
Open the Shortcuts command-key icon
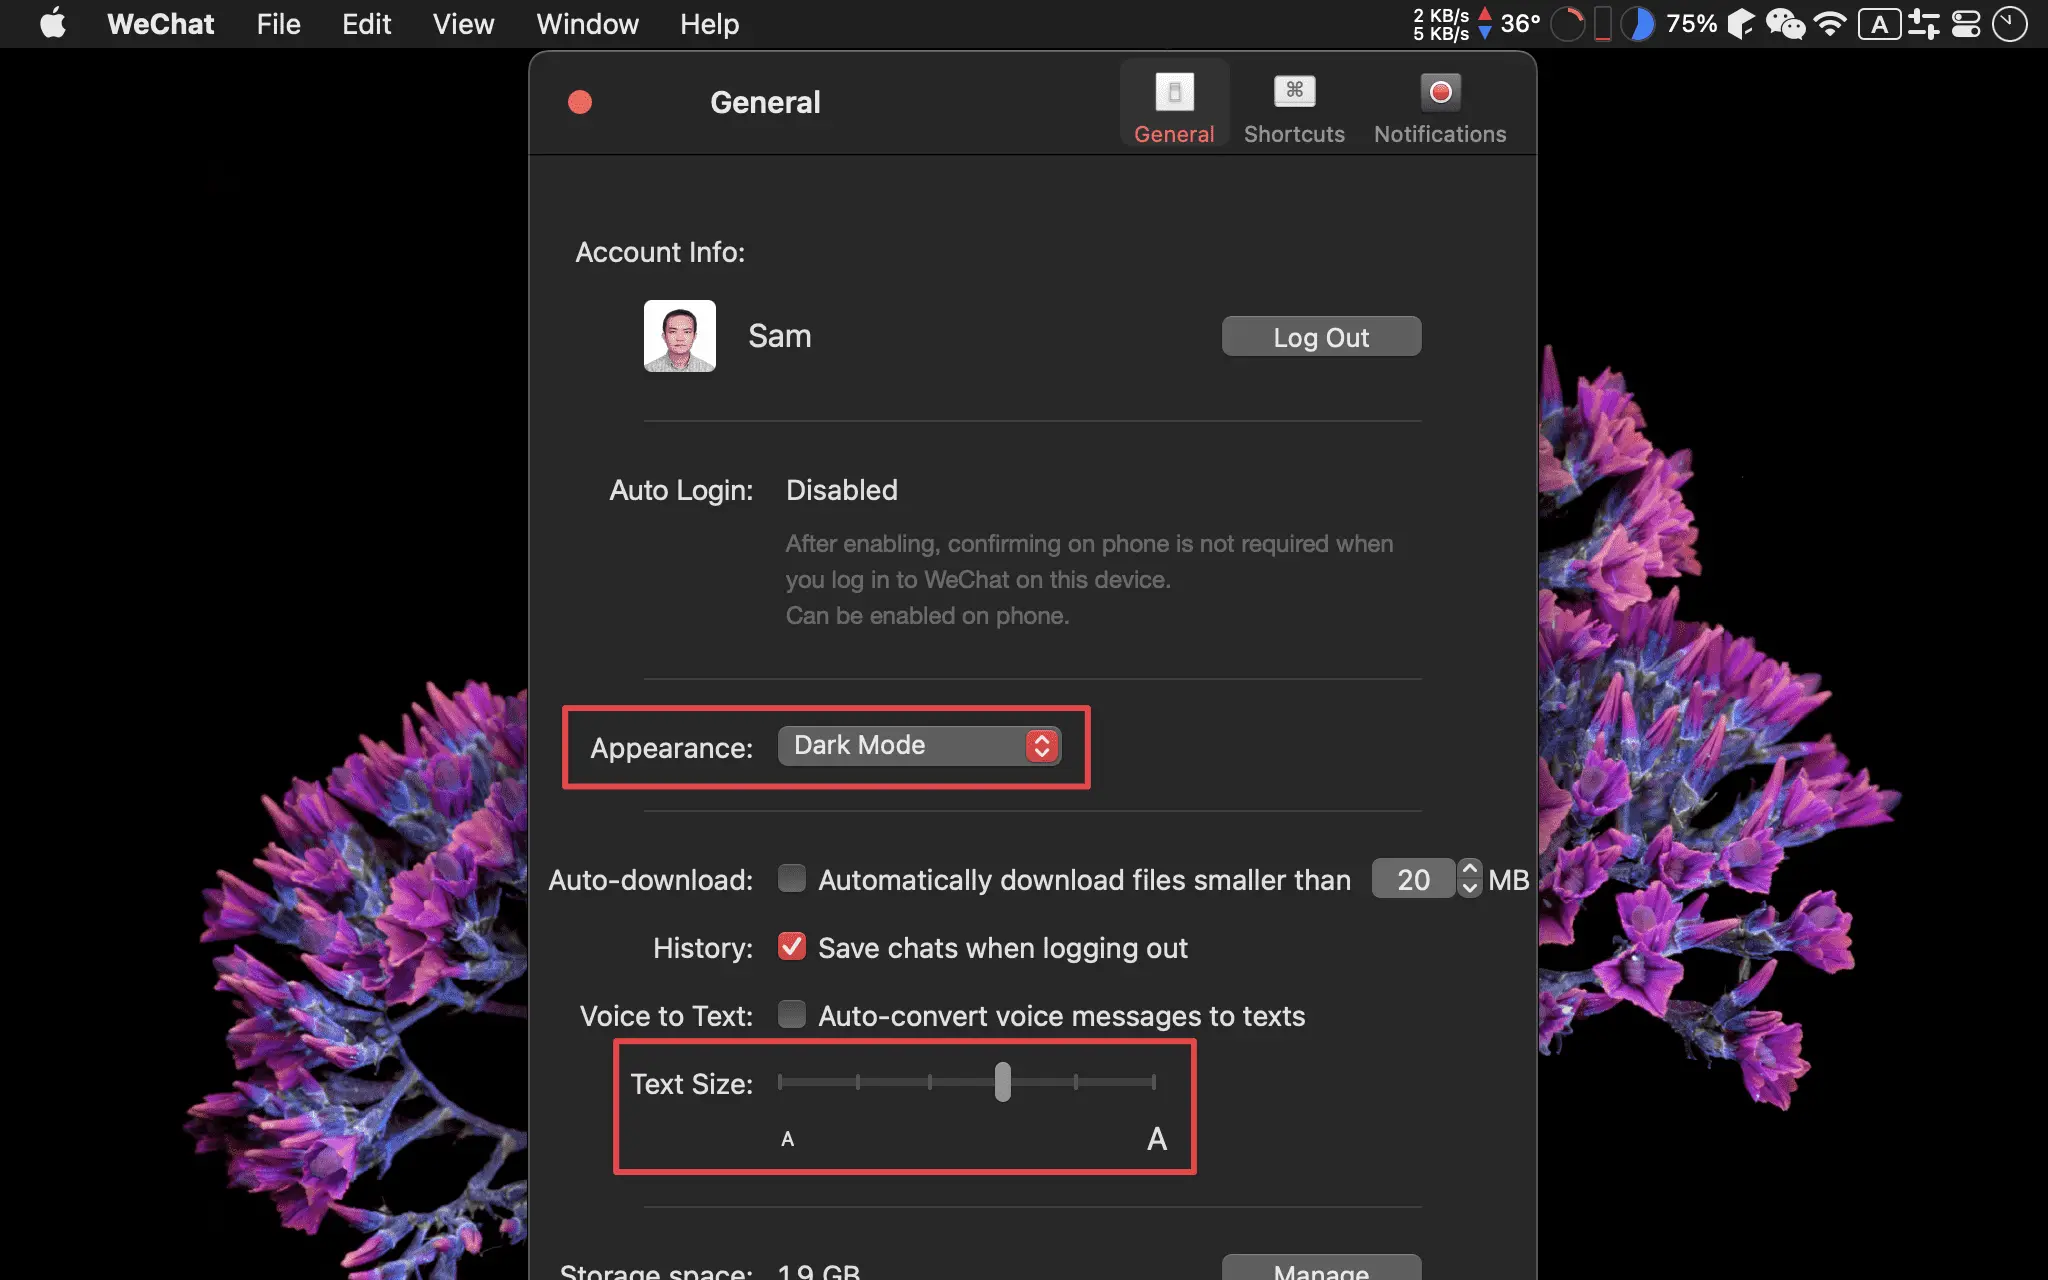coord(1294,91)
